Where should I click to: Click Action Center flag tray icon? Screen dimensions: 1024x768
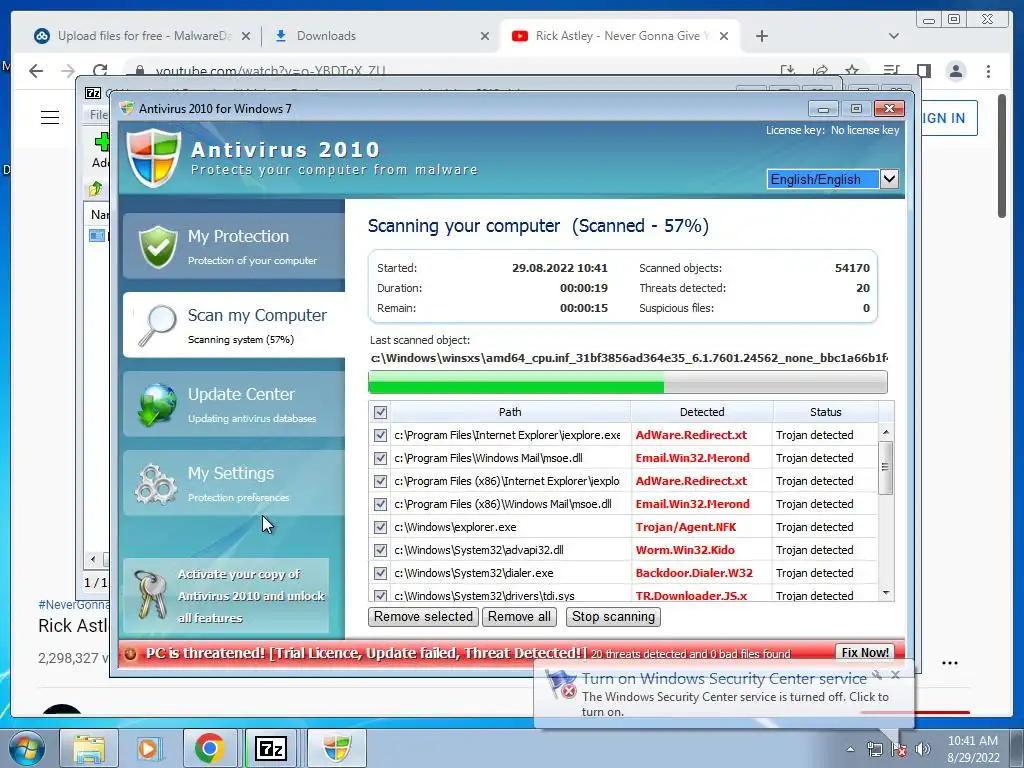899,749
